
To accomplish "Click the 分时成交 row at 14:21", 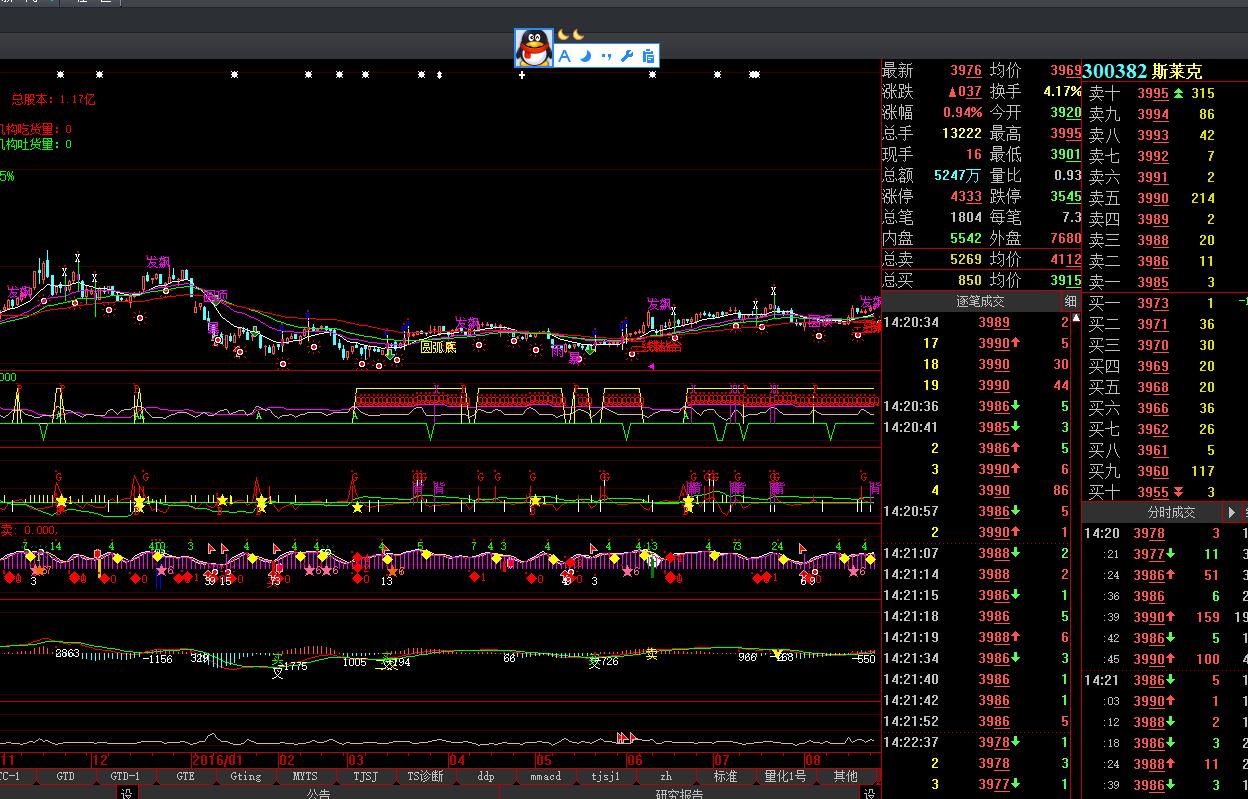I will point(1165,680).
